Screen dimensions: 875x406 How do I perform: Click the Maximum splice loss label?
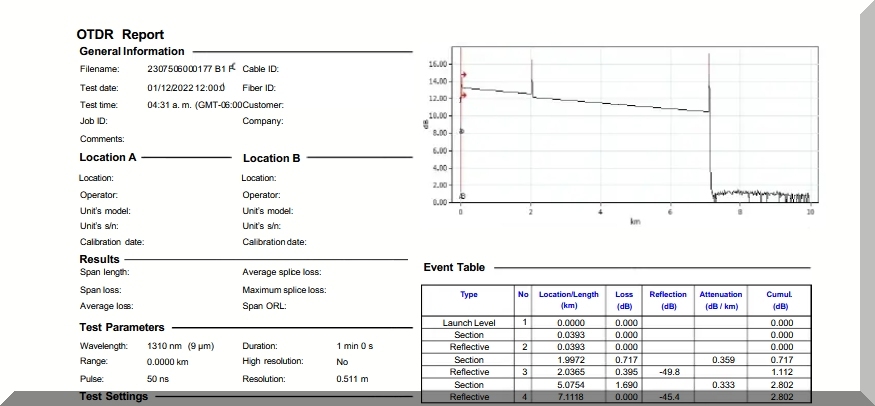click(285, 290)
